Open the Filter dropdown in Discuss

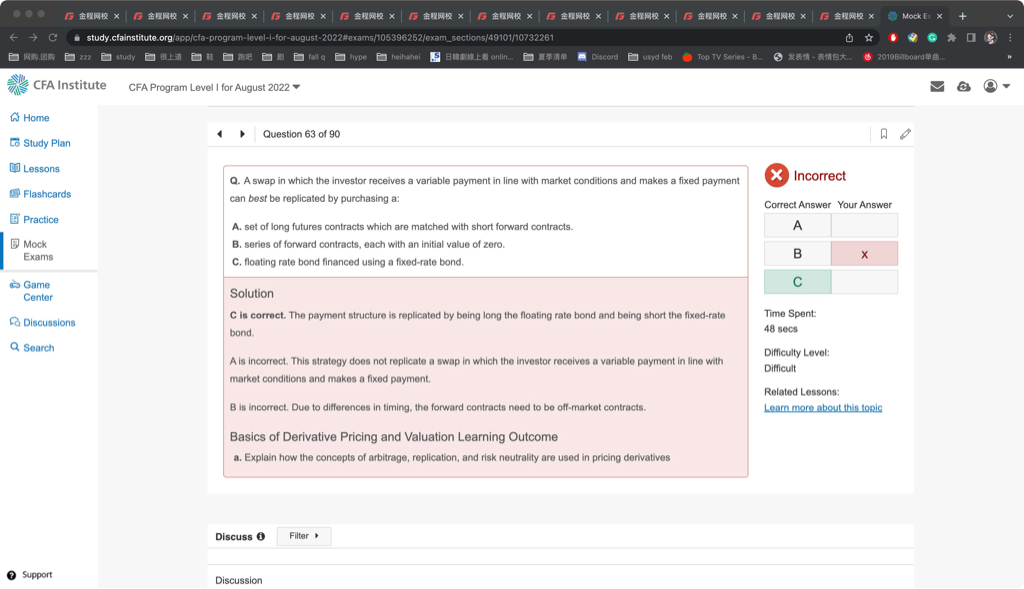[303, 536]
